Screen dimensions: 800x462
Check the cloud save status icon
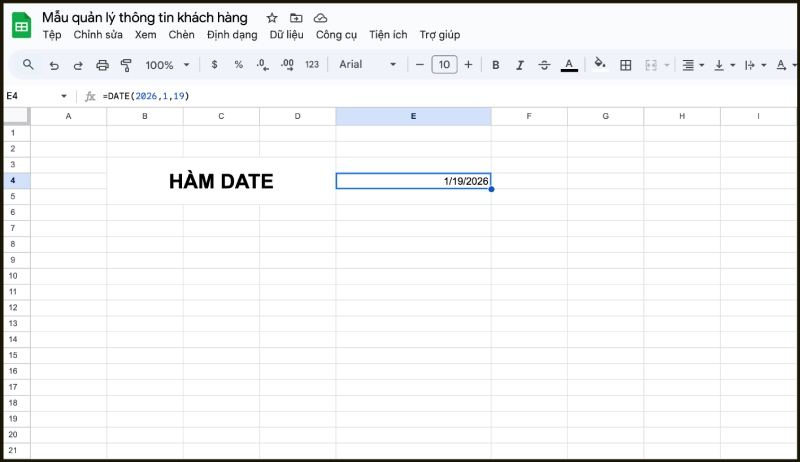(320, 18)
